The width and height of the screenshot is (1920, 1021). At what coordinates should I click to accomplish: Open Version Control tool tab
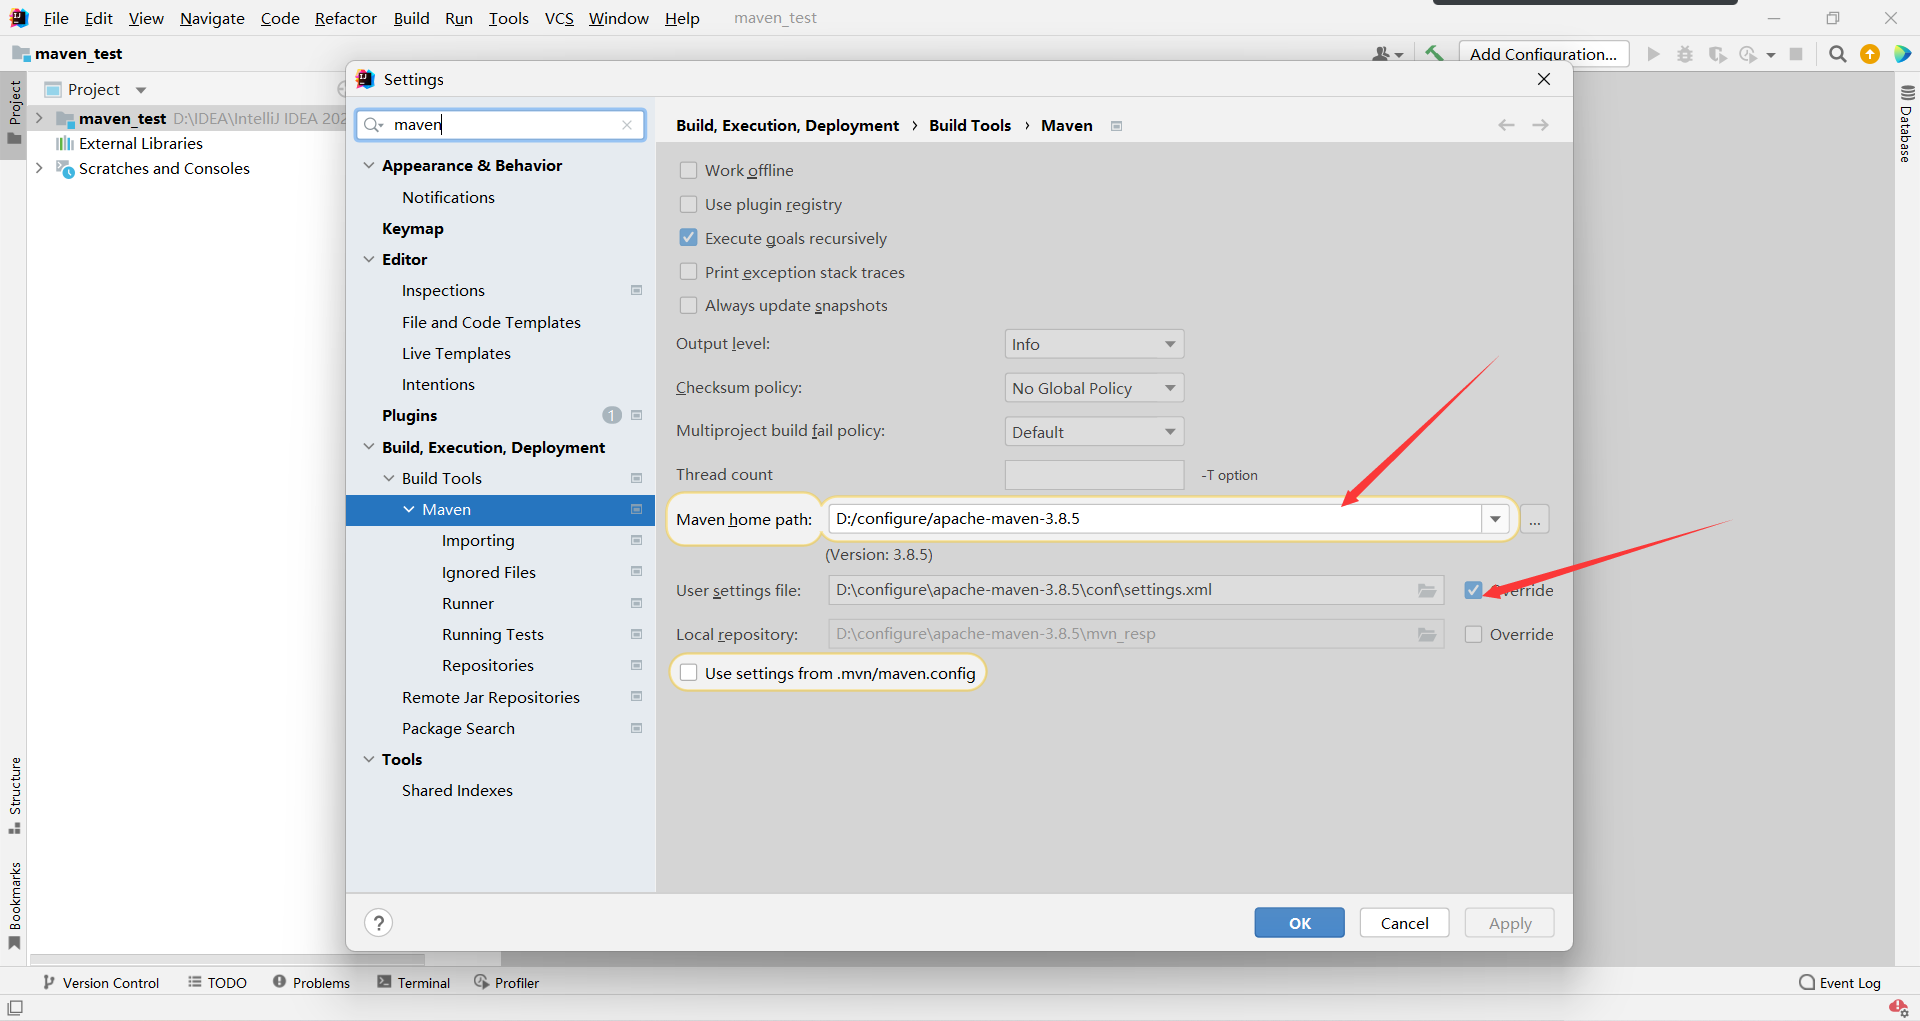coord(101,983)
